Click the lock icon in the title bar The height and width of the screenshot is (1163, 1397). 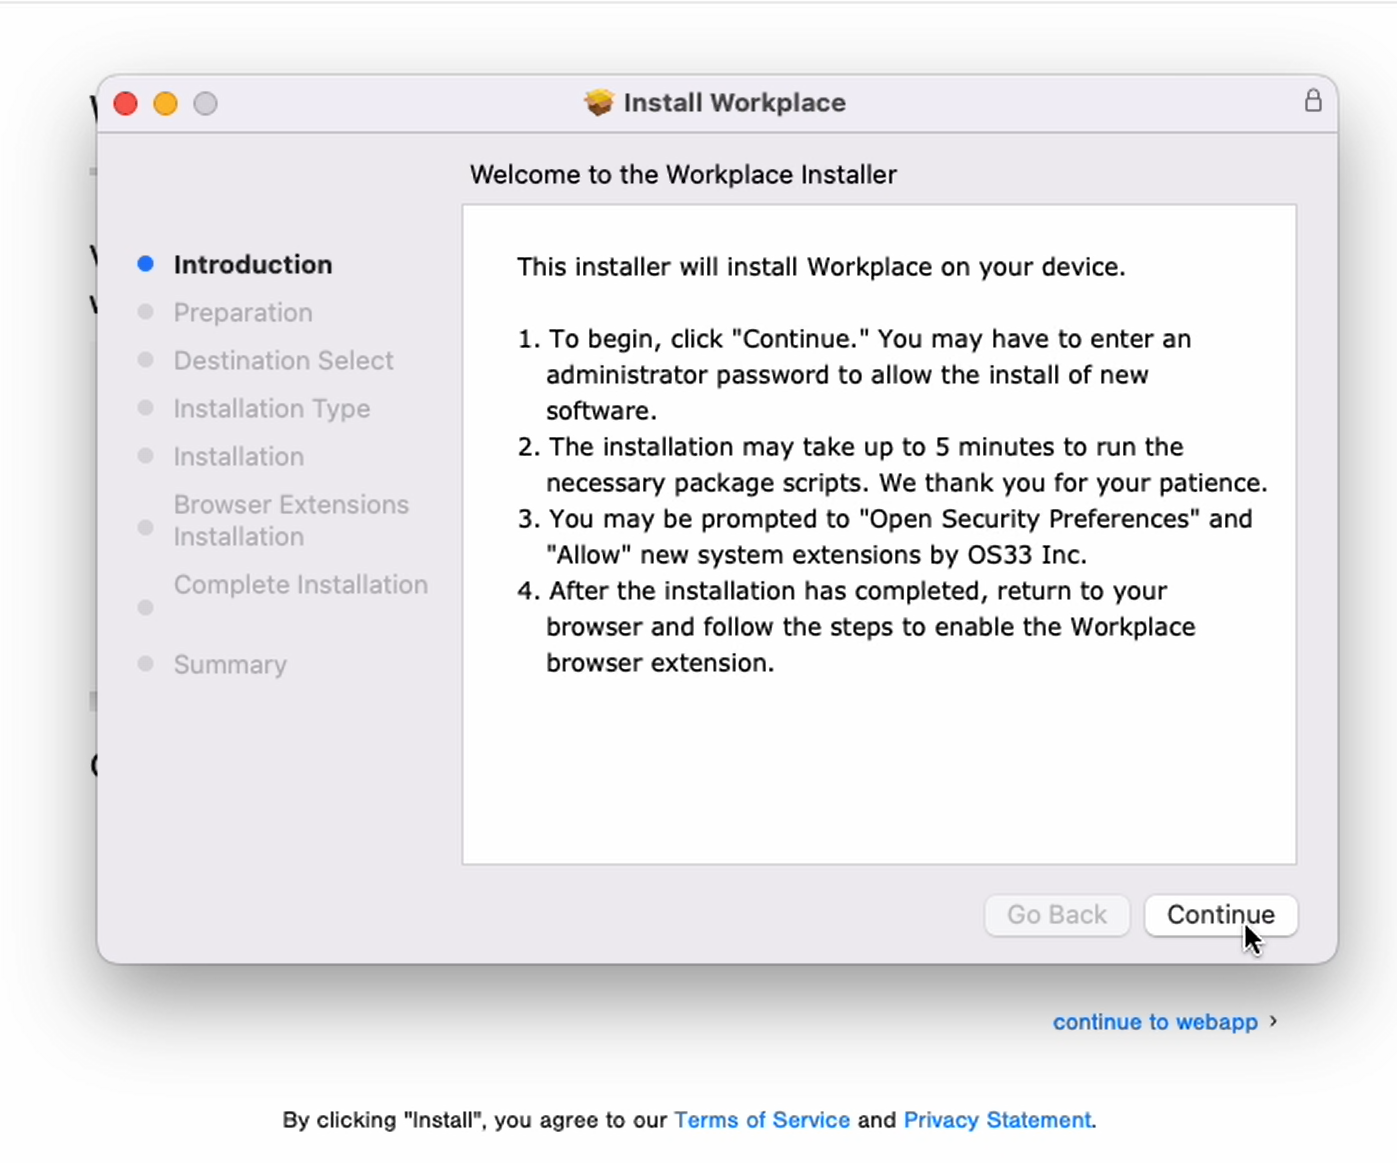[x=1312, y=101]
